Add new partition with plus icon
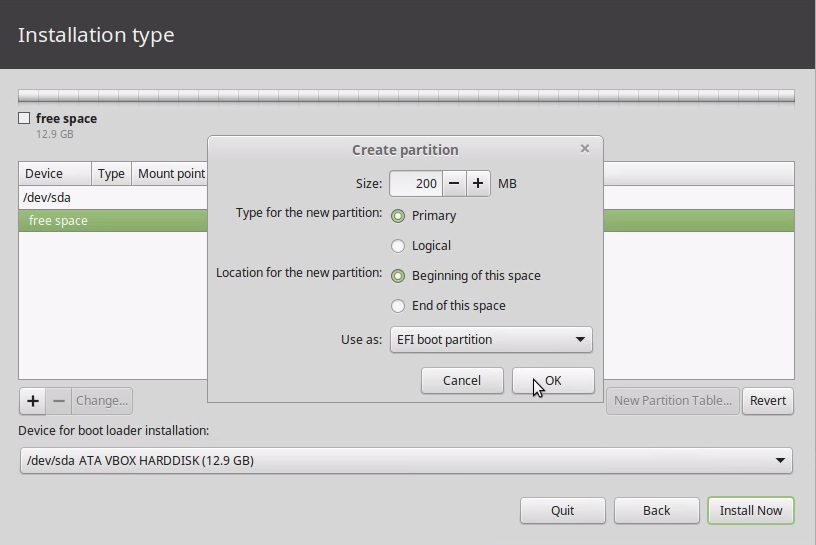 33,401
